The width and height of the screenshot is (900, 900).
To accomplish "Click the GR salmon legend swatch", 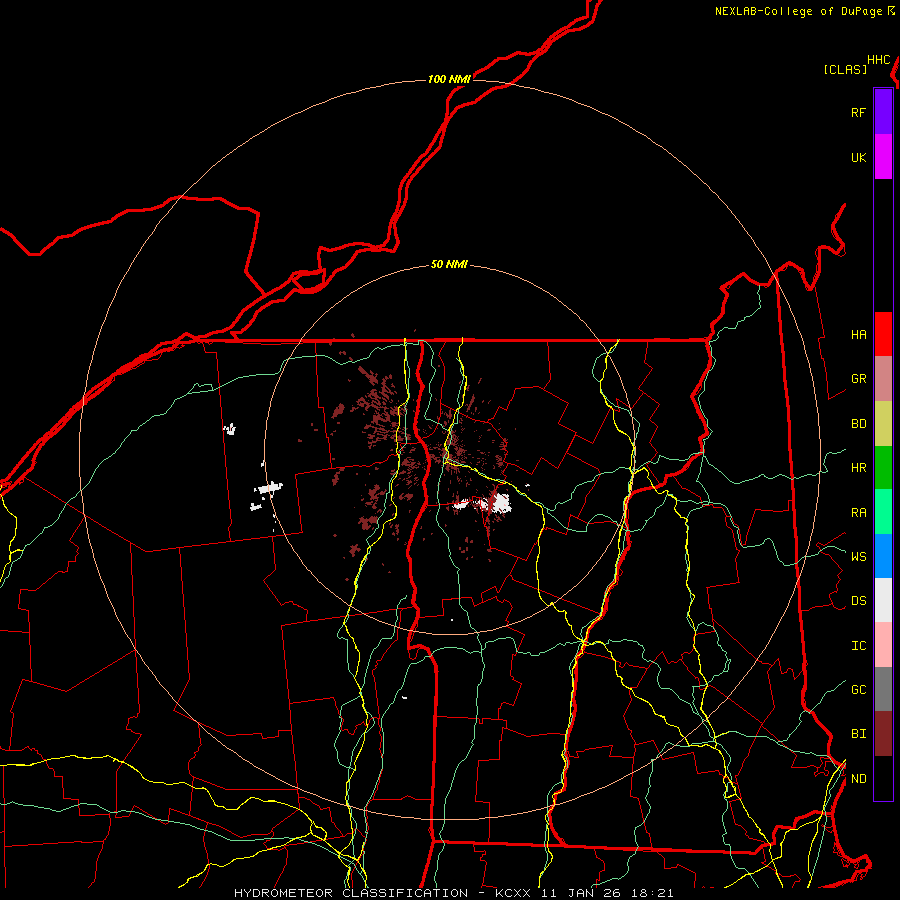I will [x=883, y=378].
